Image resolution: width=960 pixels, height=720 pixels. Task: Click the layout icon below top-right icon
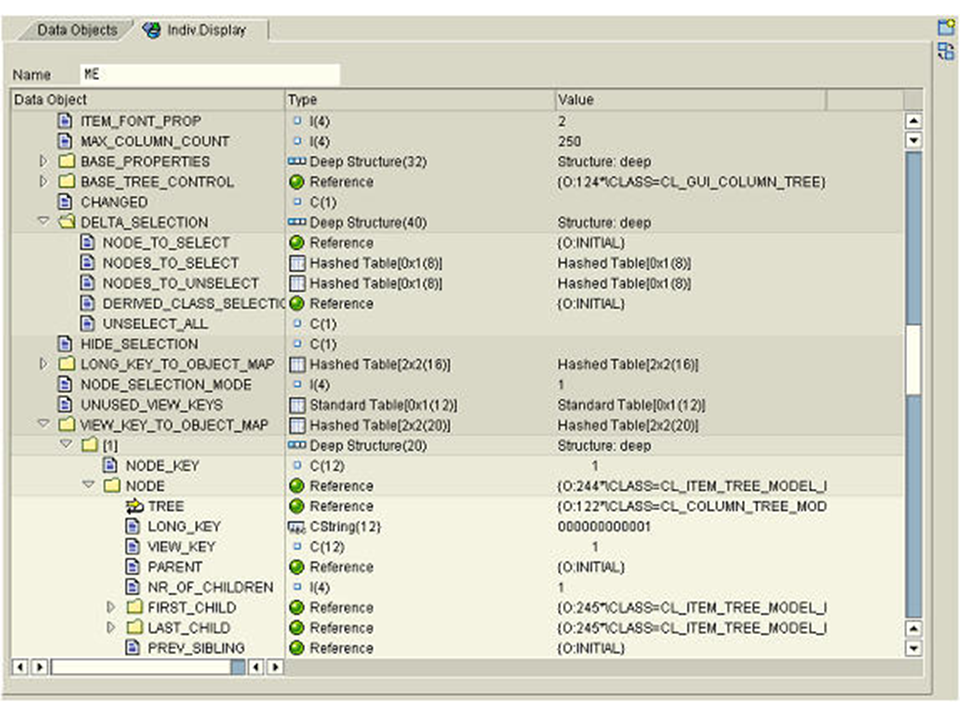point(945,51)
